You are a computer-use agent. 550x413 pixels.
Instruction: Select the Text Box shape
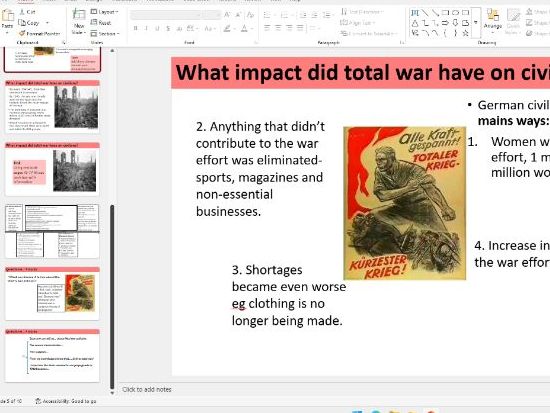click(415, 13)
